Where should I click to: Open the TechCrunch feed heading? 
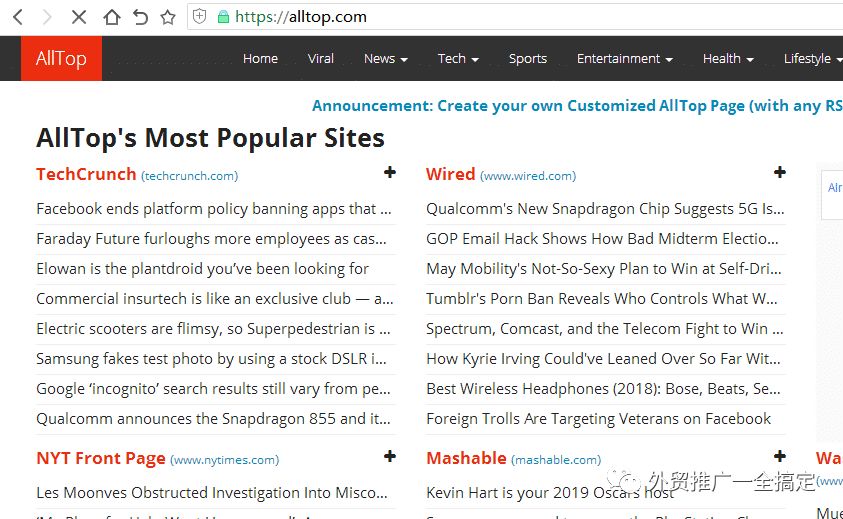point(86,174)
